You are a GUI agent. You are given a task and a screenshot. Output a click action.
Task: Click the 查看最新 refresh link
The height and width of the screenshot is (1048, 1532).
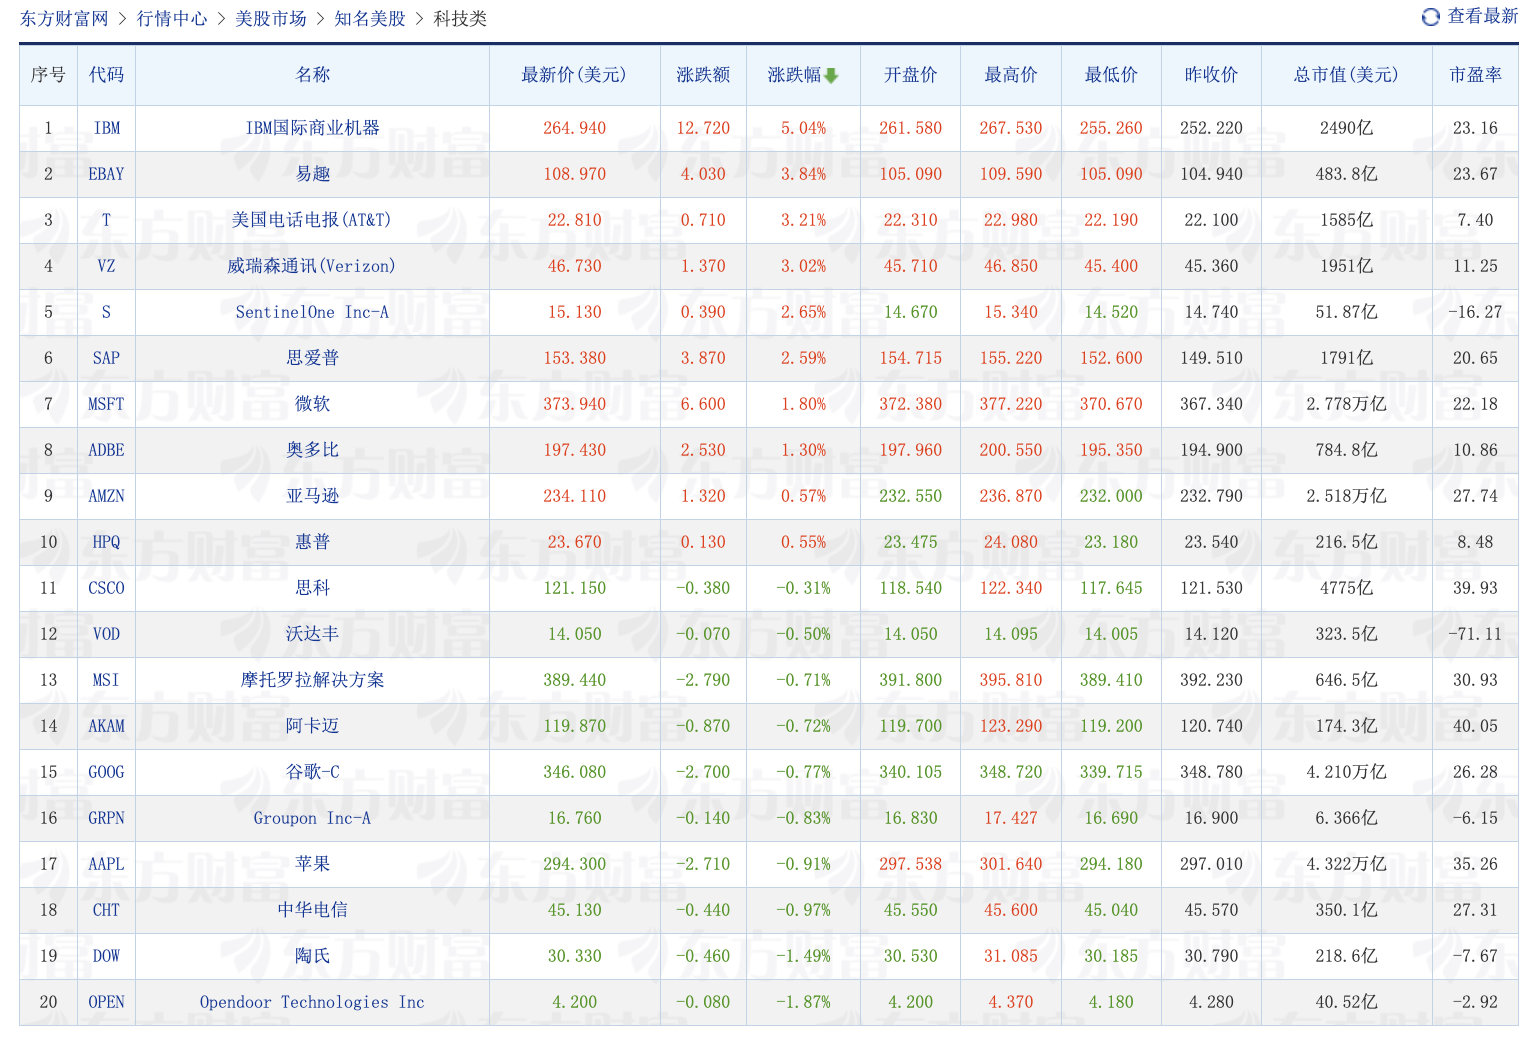click(x=1483, y=16)
